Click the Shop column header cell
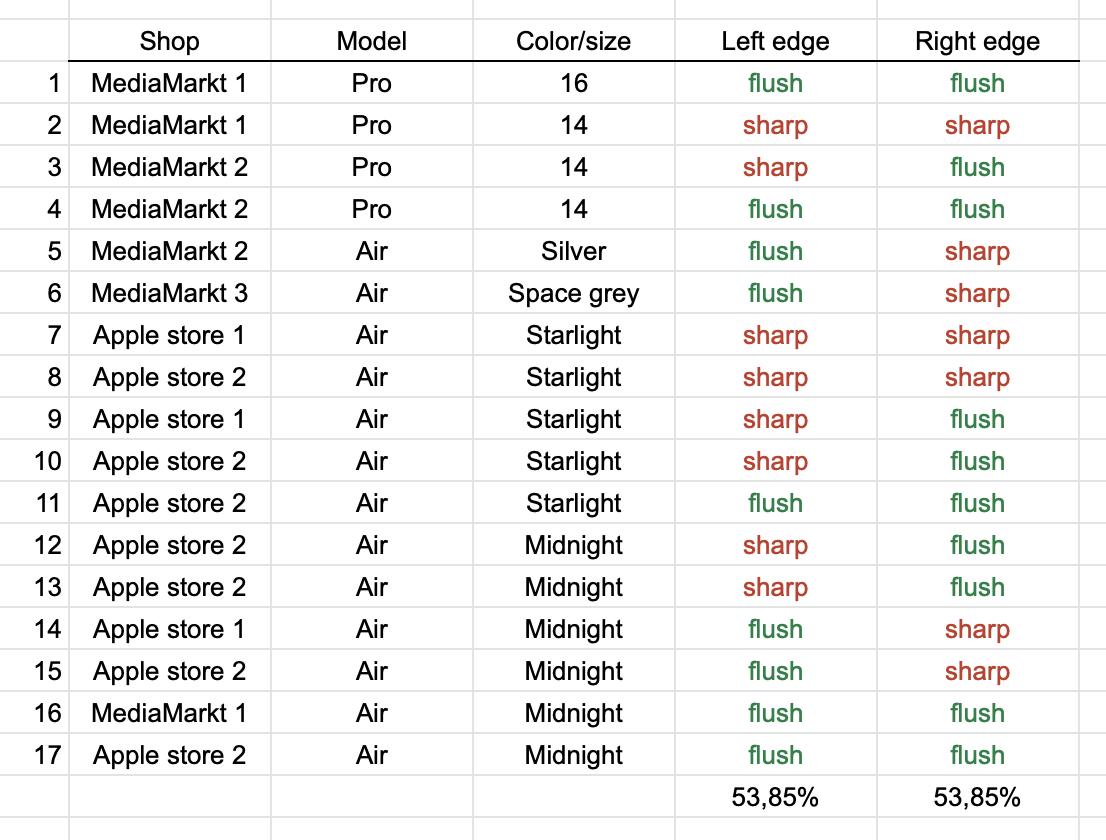The image size is (1106, 840). coord(169,41)
